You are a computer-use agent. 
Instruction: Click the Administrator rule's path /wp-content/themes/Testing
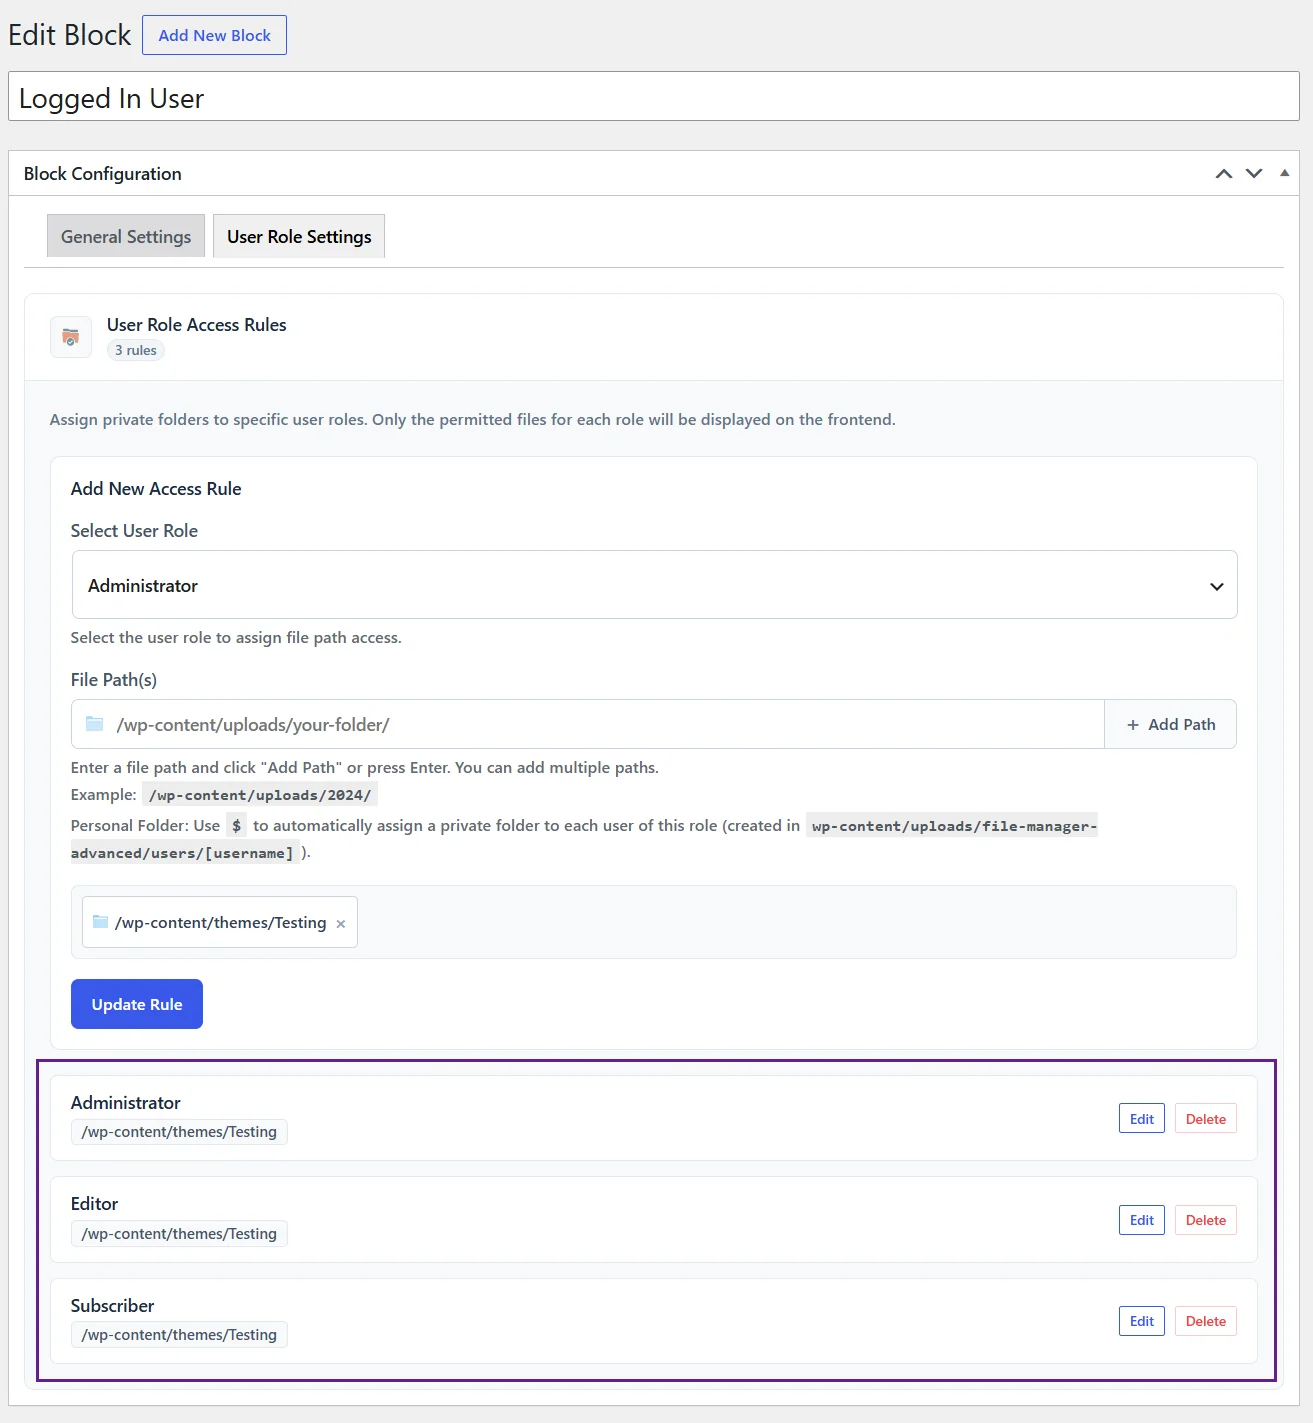tap(179, 1132)
